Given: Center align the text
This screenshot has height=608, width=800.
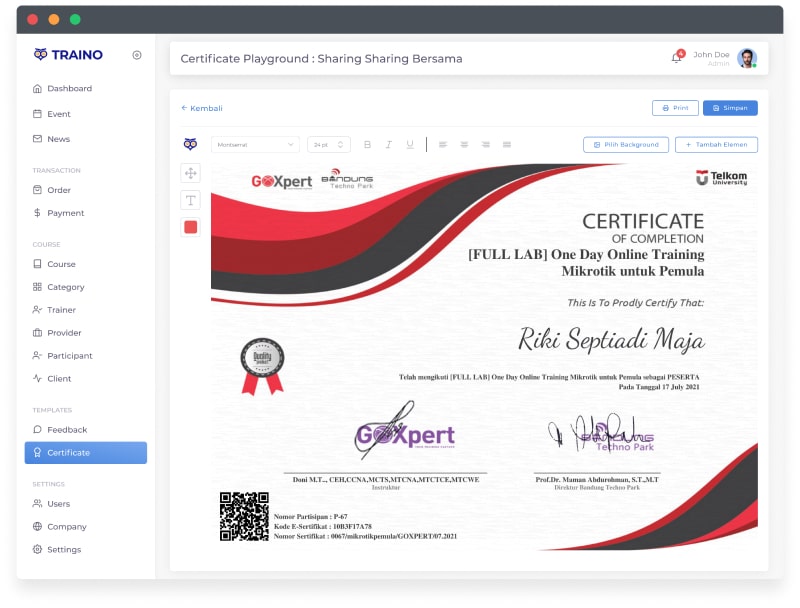Looking at the screenshot, I should (x=464, y=145).
